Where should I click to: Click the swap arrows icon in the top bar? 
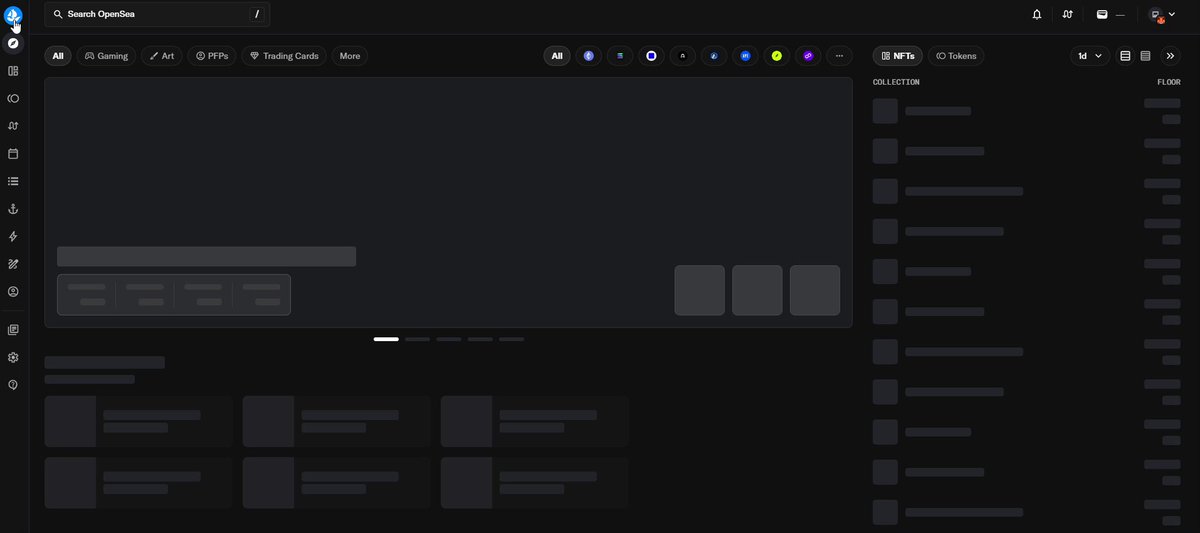1068,15
